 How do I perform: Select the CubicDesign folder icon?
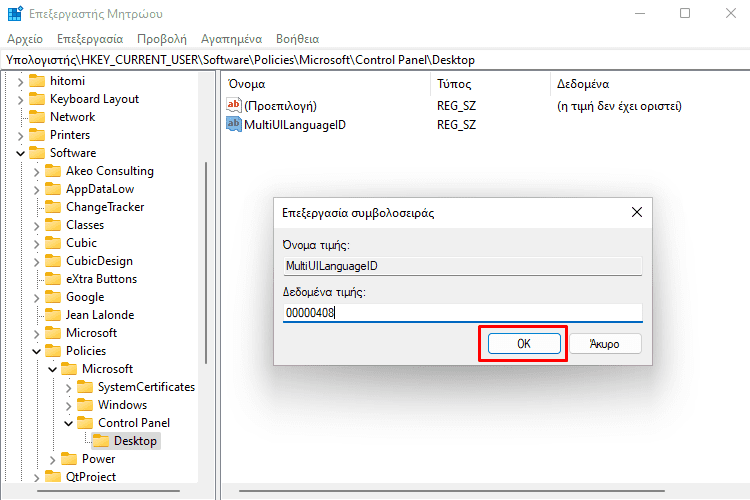[53, 261]
